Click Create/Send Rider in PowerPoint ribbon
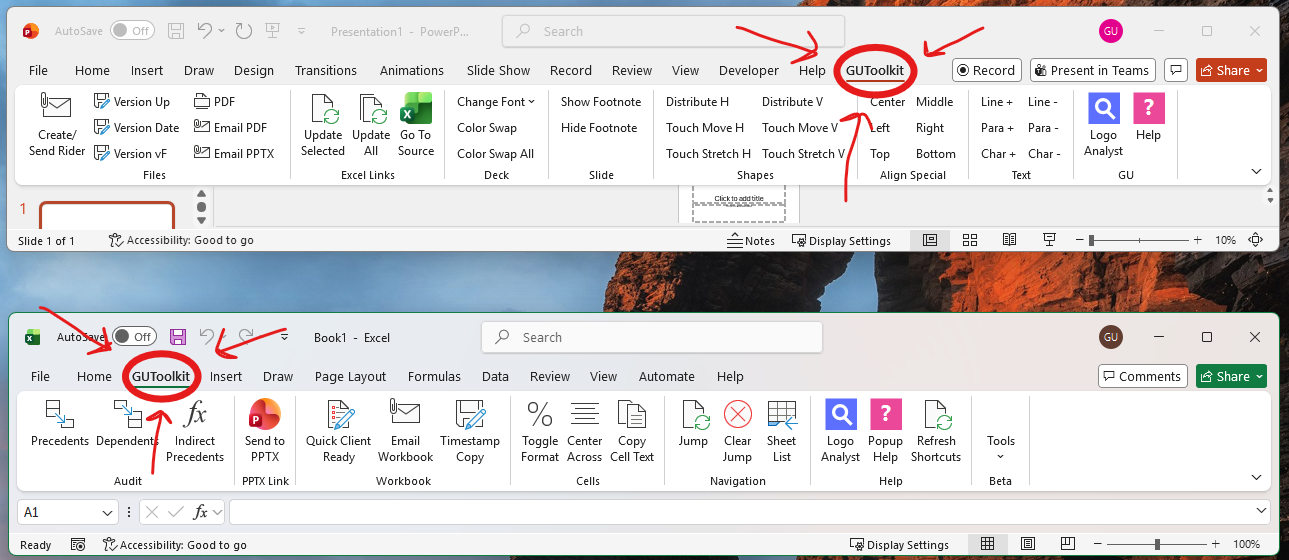Image resolution: width=1289 pixels, height=560 pixels. tap(56, 125)
